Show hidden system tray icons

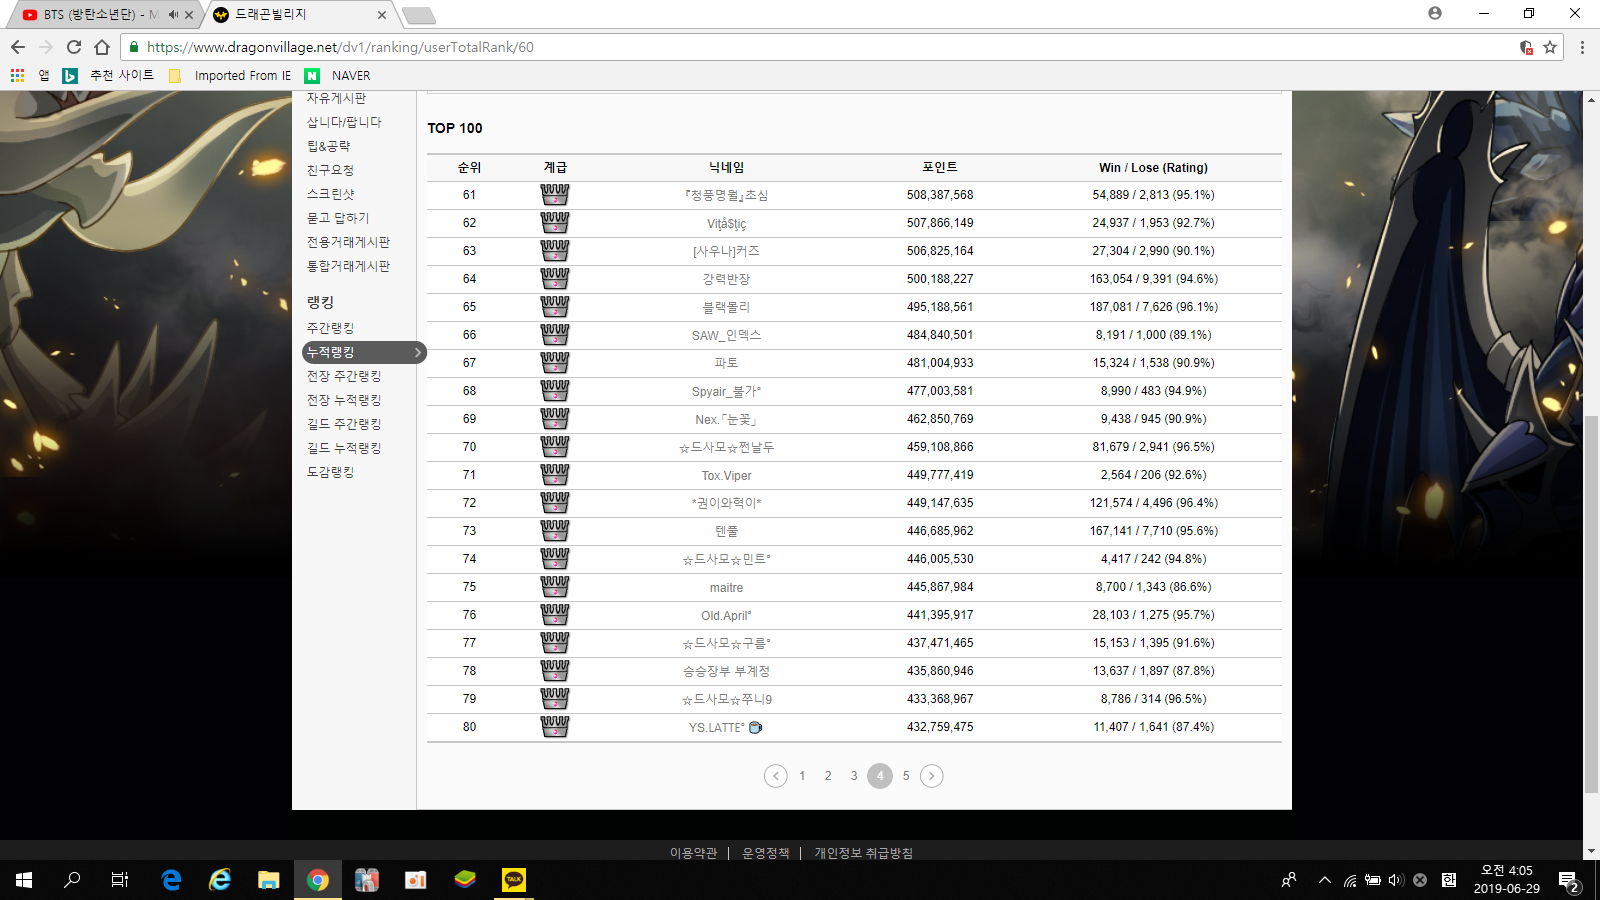point(1325,880)
